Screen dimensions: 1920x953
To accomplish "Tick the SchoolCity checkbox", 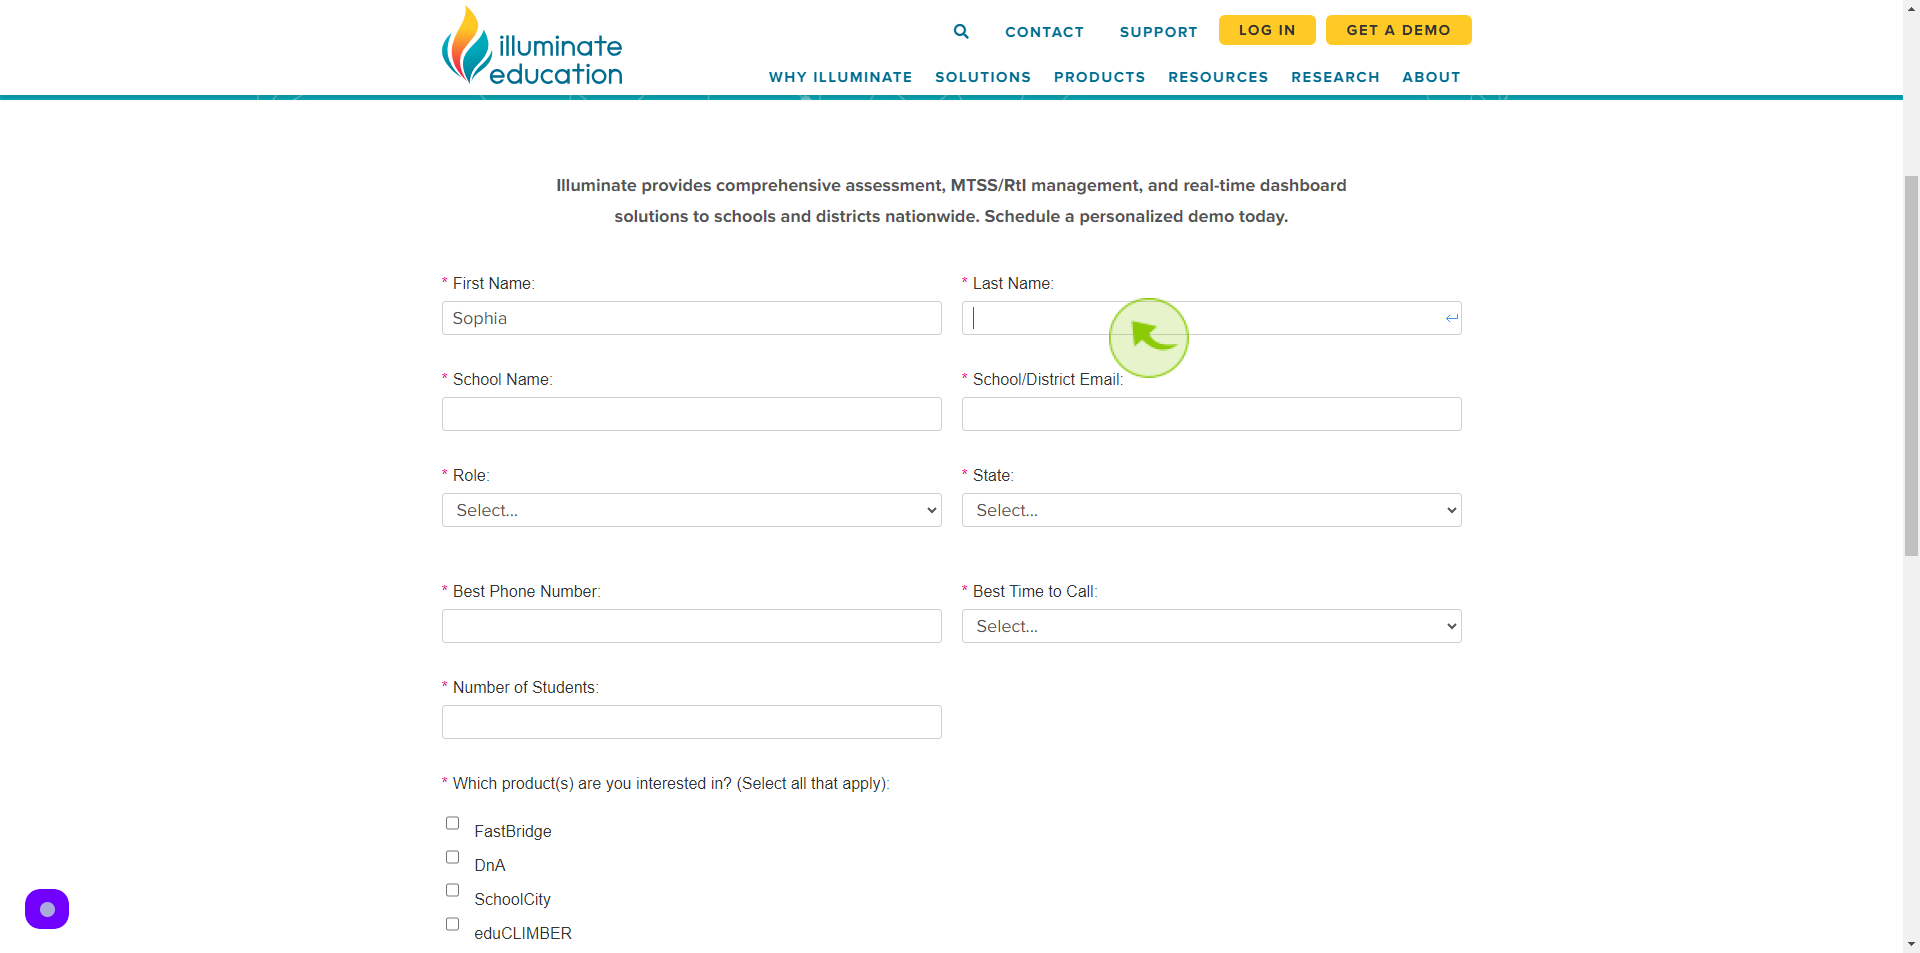I will tap(452, 890).
